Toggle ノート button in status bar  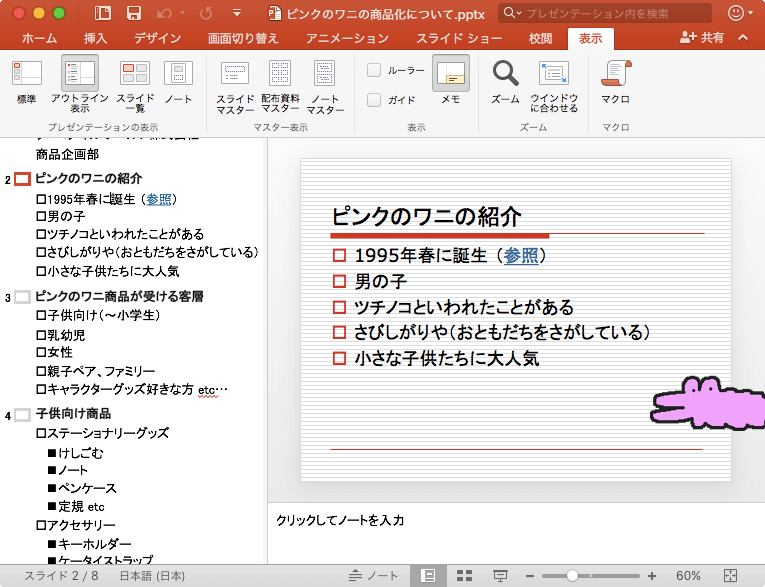373,576
